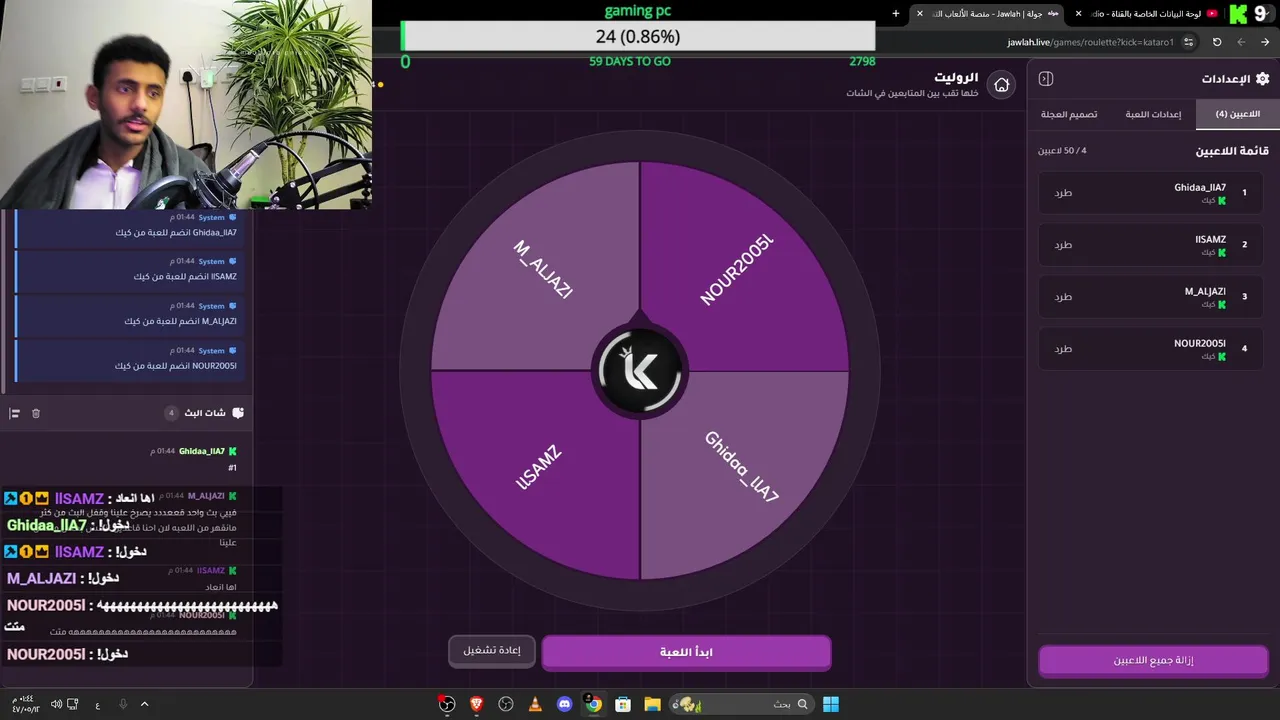
Task: Click the language indicator ع in tray
Action: click(x=97, y=705)
